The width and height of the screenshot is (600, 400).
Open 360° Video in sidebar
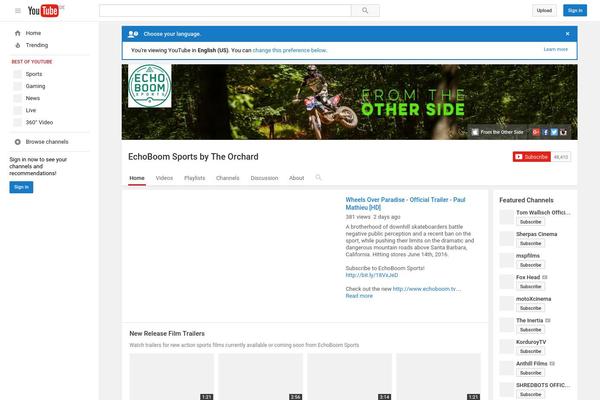[x=39, y=122]
